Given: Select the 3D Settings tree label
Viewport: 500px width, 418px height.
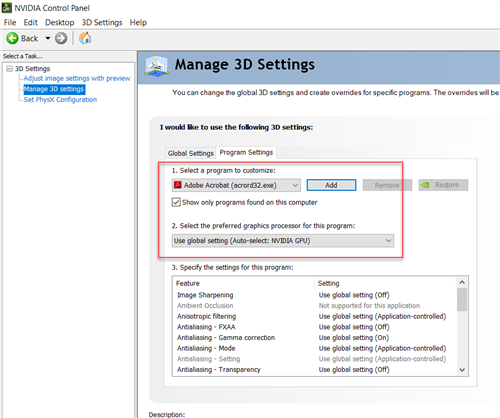Looking at the screenshot, I should click(32, 69).
